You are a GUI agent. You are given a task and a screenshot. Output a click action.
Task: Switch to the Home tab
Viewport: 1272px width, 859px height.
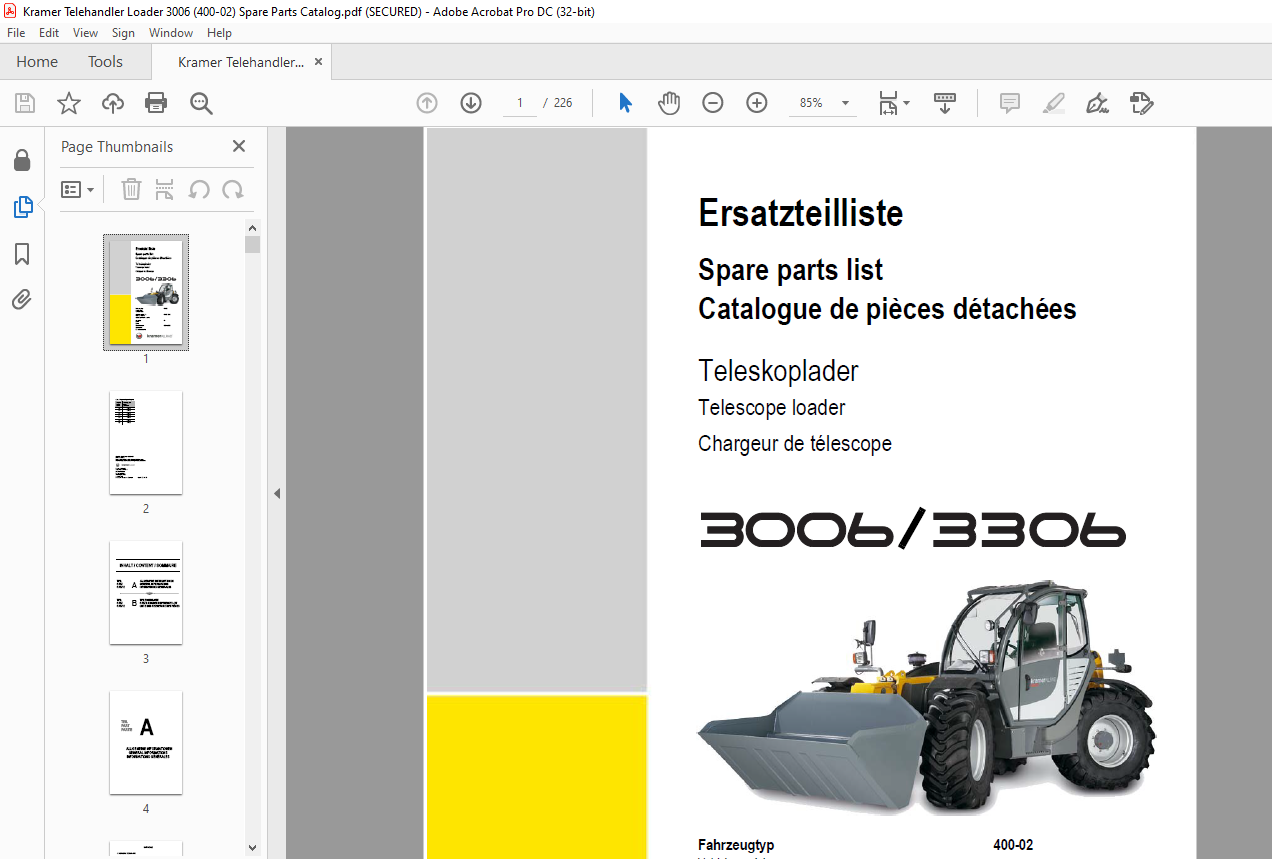click(37, 62)
